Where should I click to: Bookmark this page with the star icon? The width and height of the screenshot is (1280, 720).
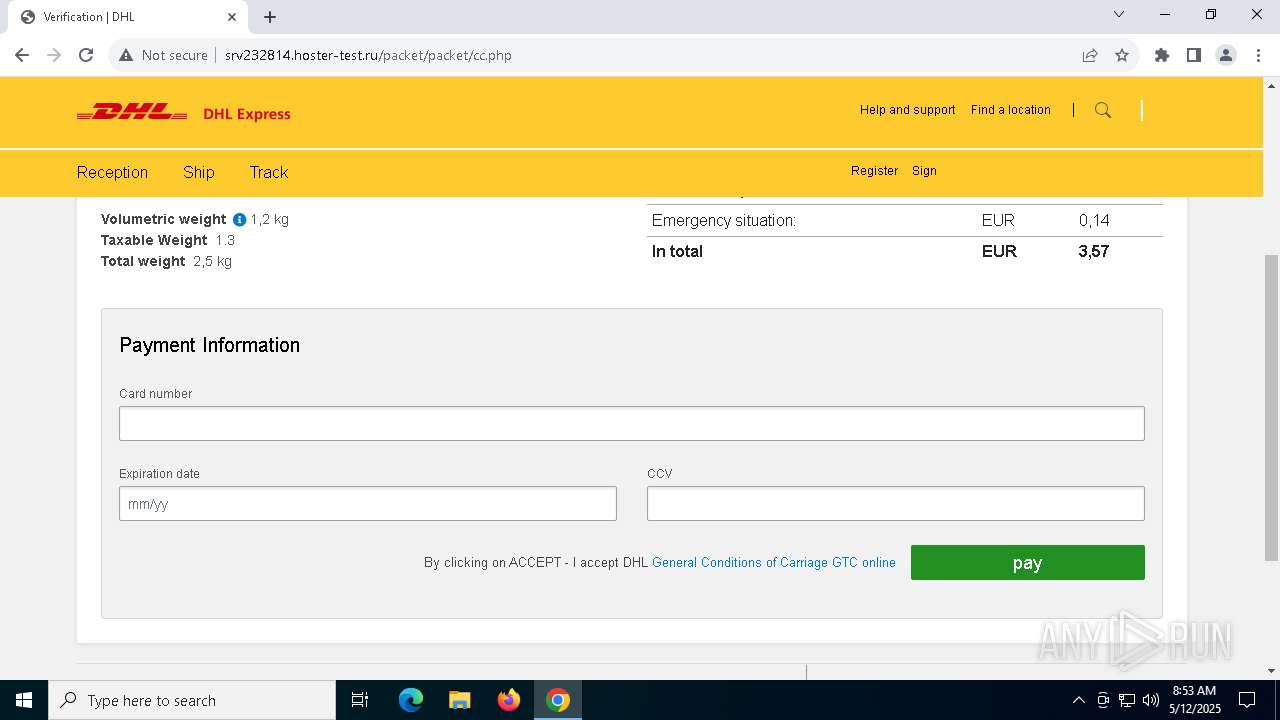click(1122, 55)
